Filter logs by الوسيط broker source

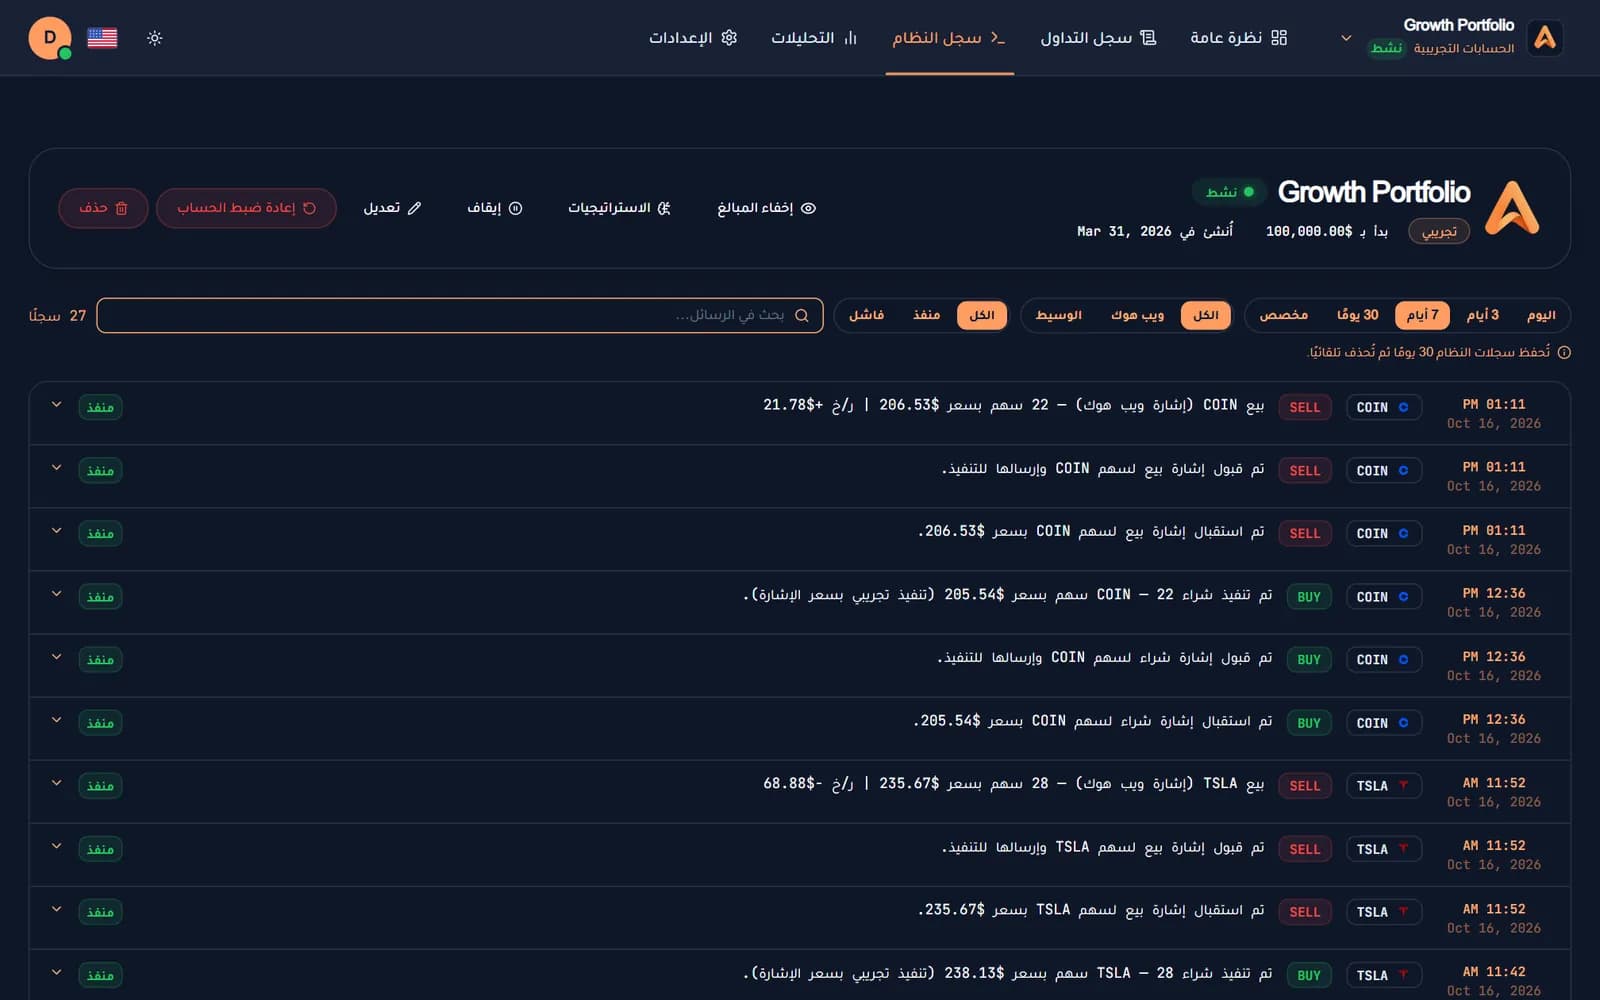(x=1058, y=315)
